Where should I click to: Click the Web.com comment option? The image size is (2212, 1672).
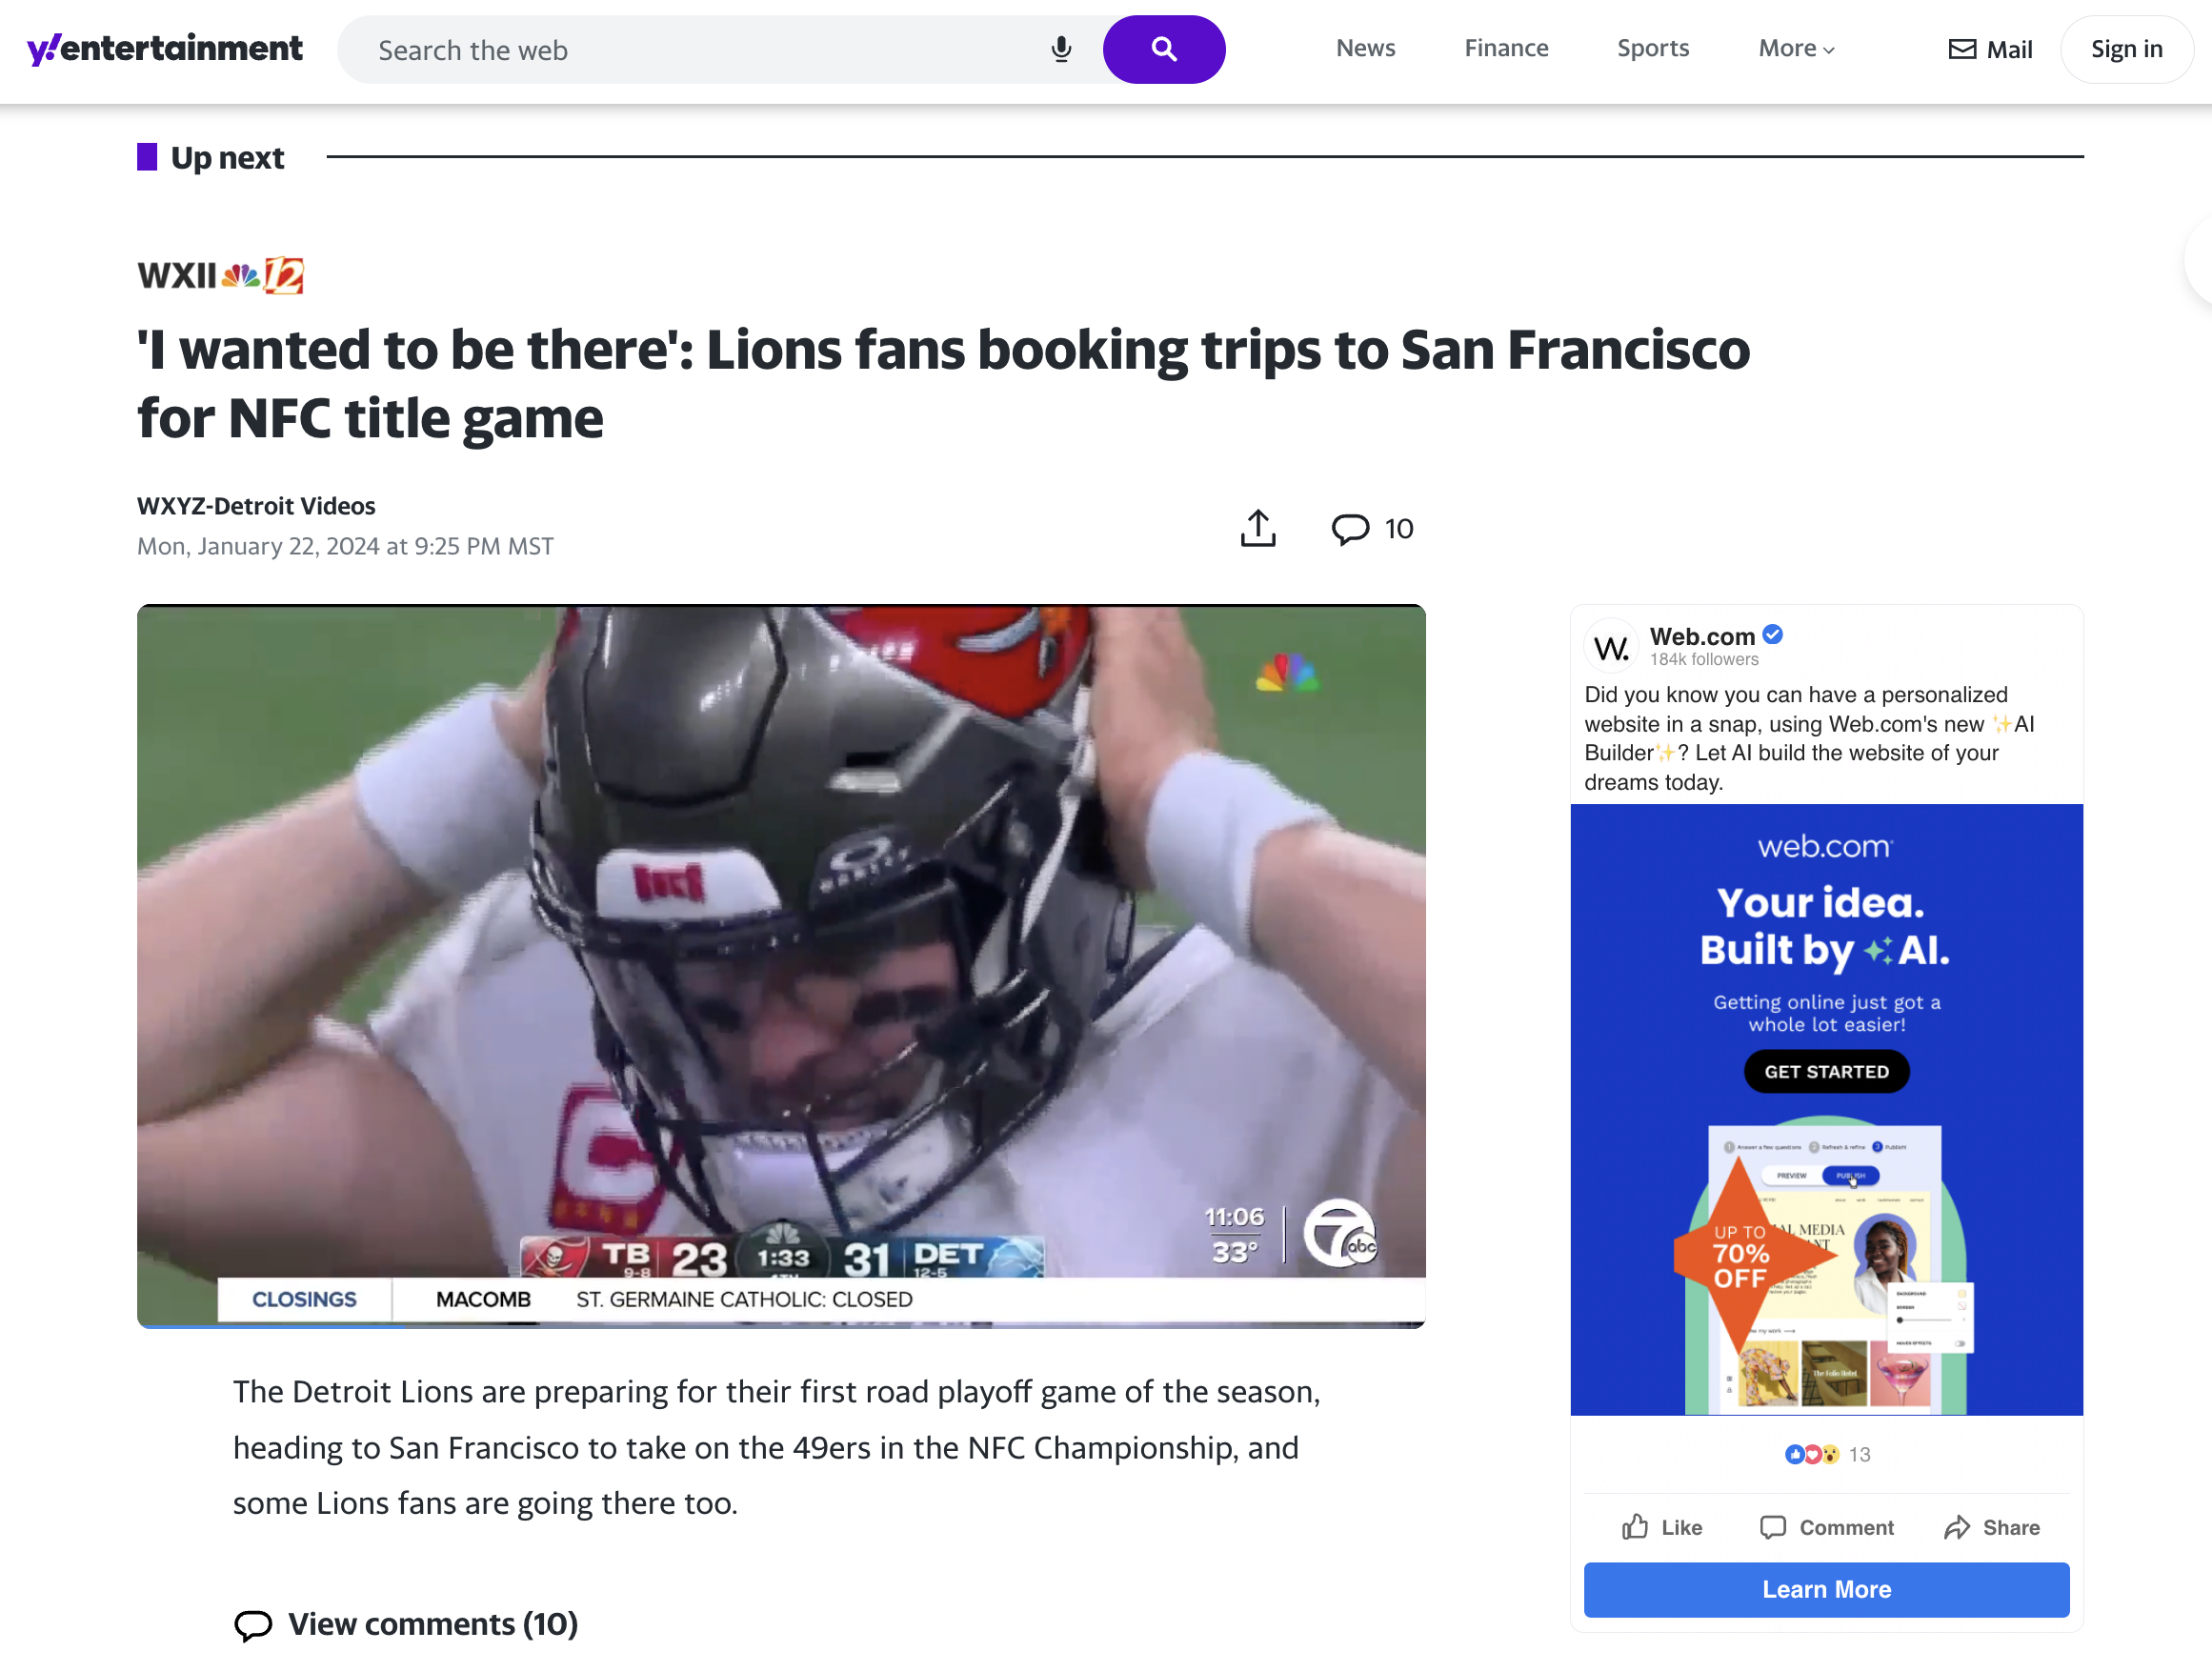(x=1826, y=1524)
